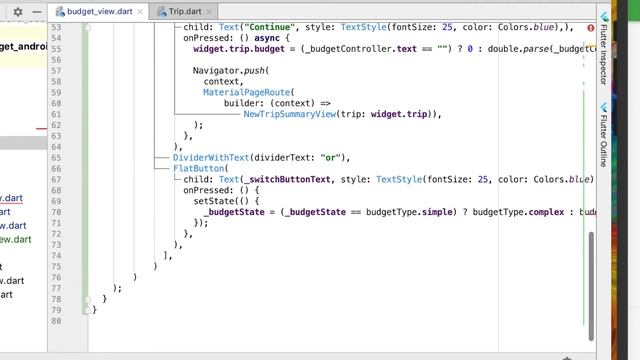Image resolution: width=640 pixels, height=360 pixels.
Task: Click on _switchButtonText in line 67
Action: tap(287, 180)
